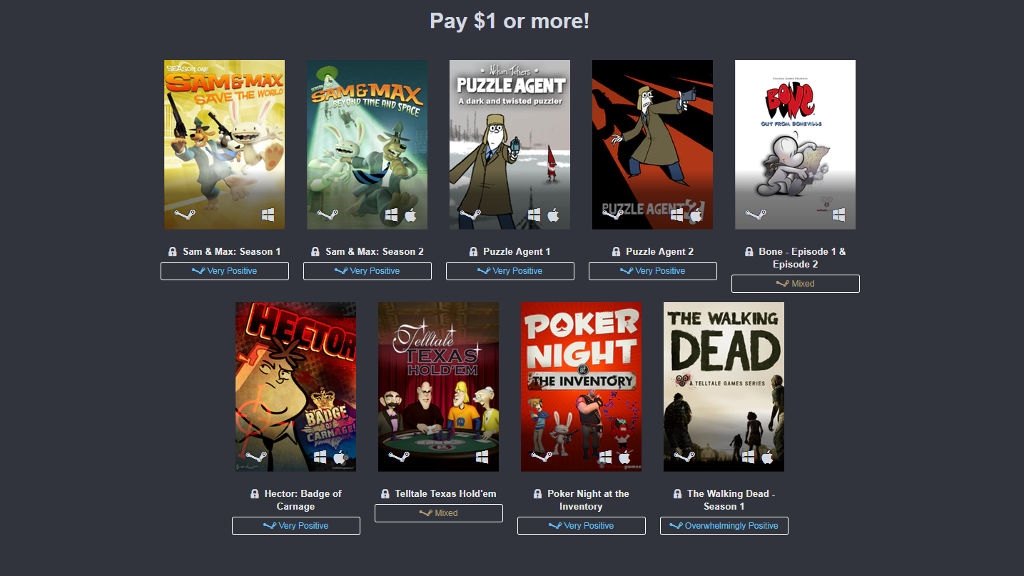Viewport: 1024px width, 576px height.
Task: Click the Windows icon on the Hector cover
Action: point(320,456)
